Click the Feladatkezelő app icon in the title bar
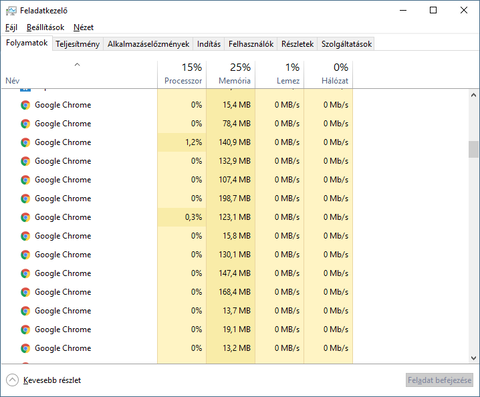 point(11,11)
